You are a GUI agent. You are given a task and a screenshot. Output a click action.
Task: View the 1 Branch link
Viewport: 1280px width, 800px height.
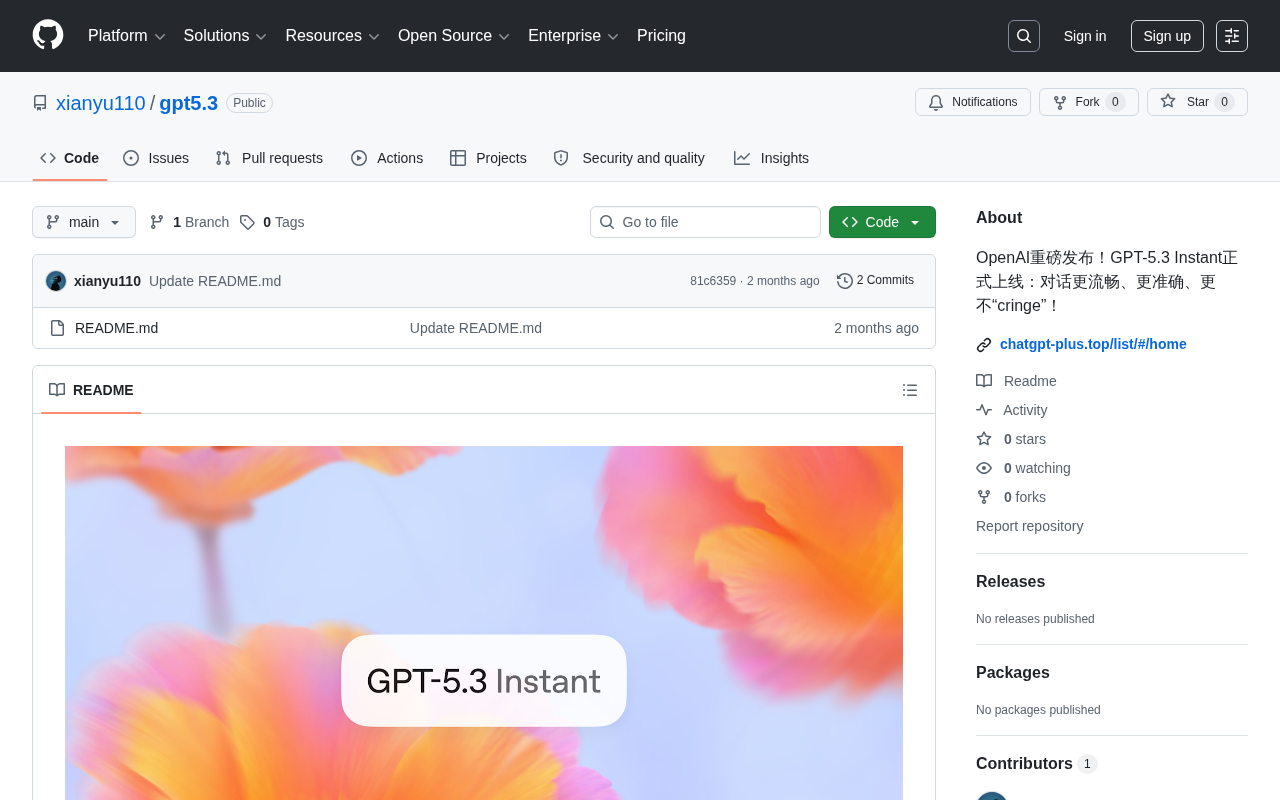[x=189, y=222]
